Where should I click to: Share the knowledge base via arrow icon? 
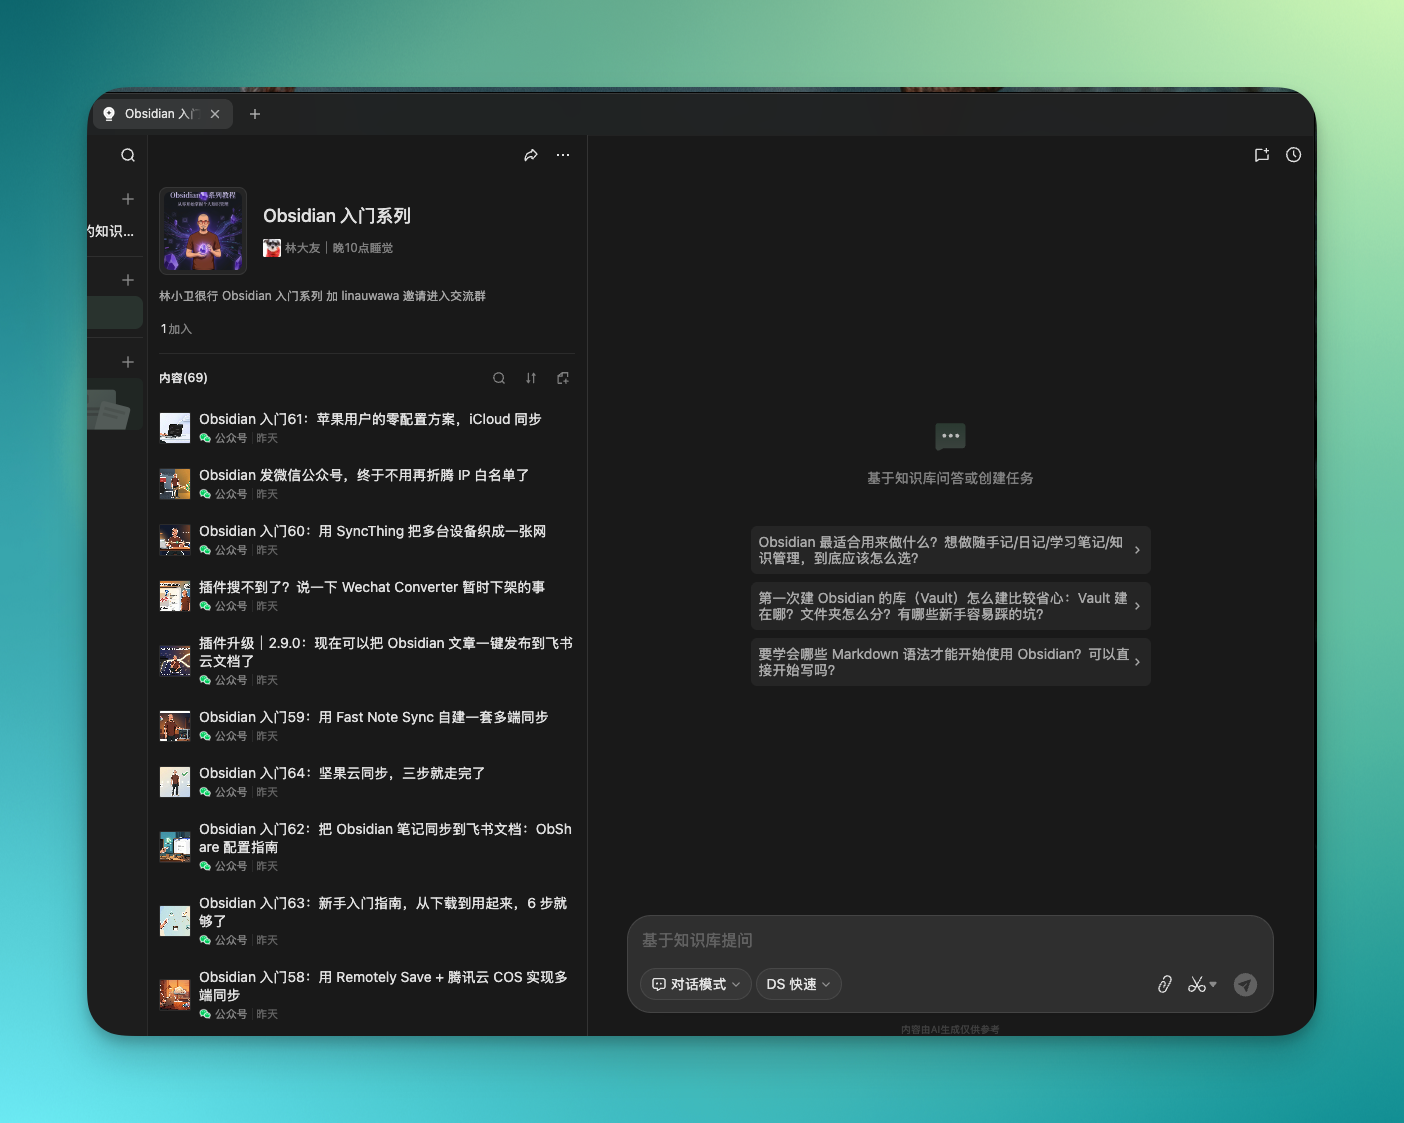pyautogui.click(x=531, y=155)
